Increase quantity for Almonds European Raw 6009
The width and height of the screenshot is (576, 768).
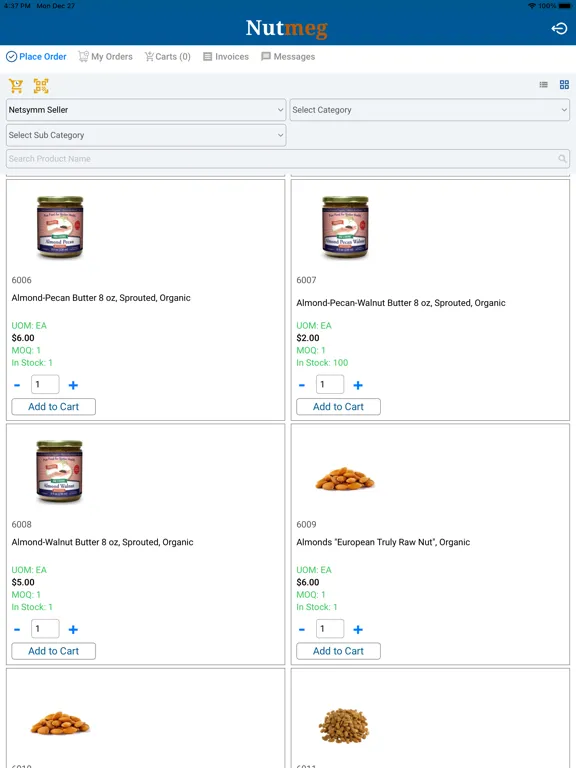point(358,629)
